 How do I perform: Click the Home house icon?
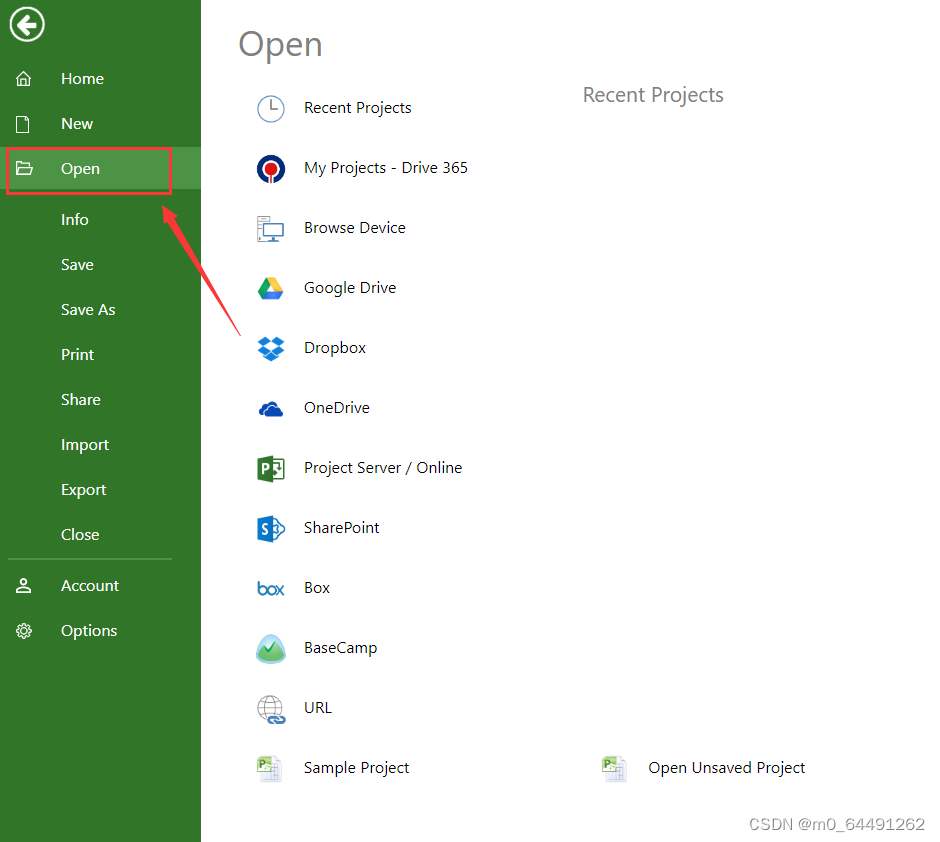click(x=23, y=79)
